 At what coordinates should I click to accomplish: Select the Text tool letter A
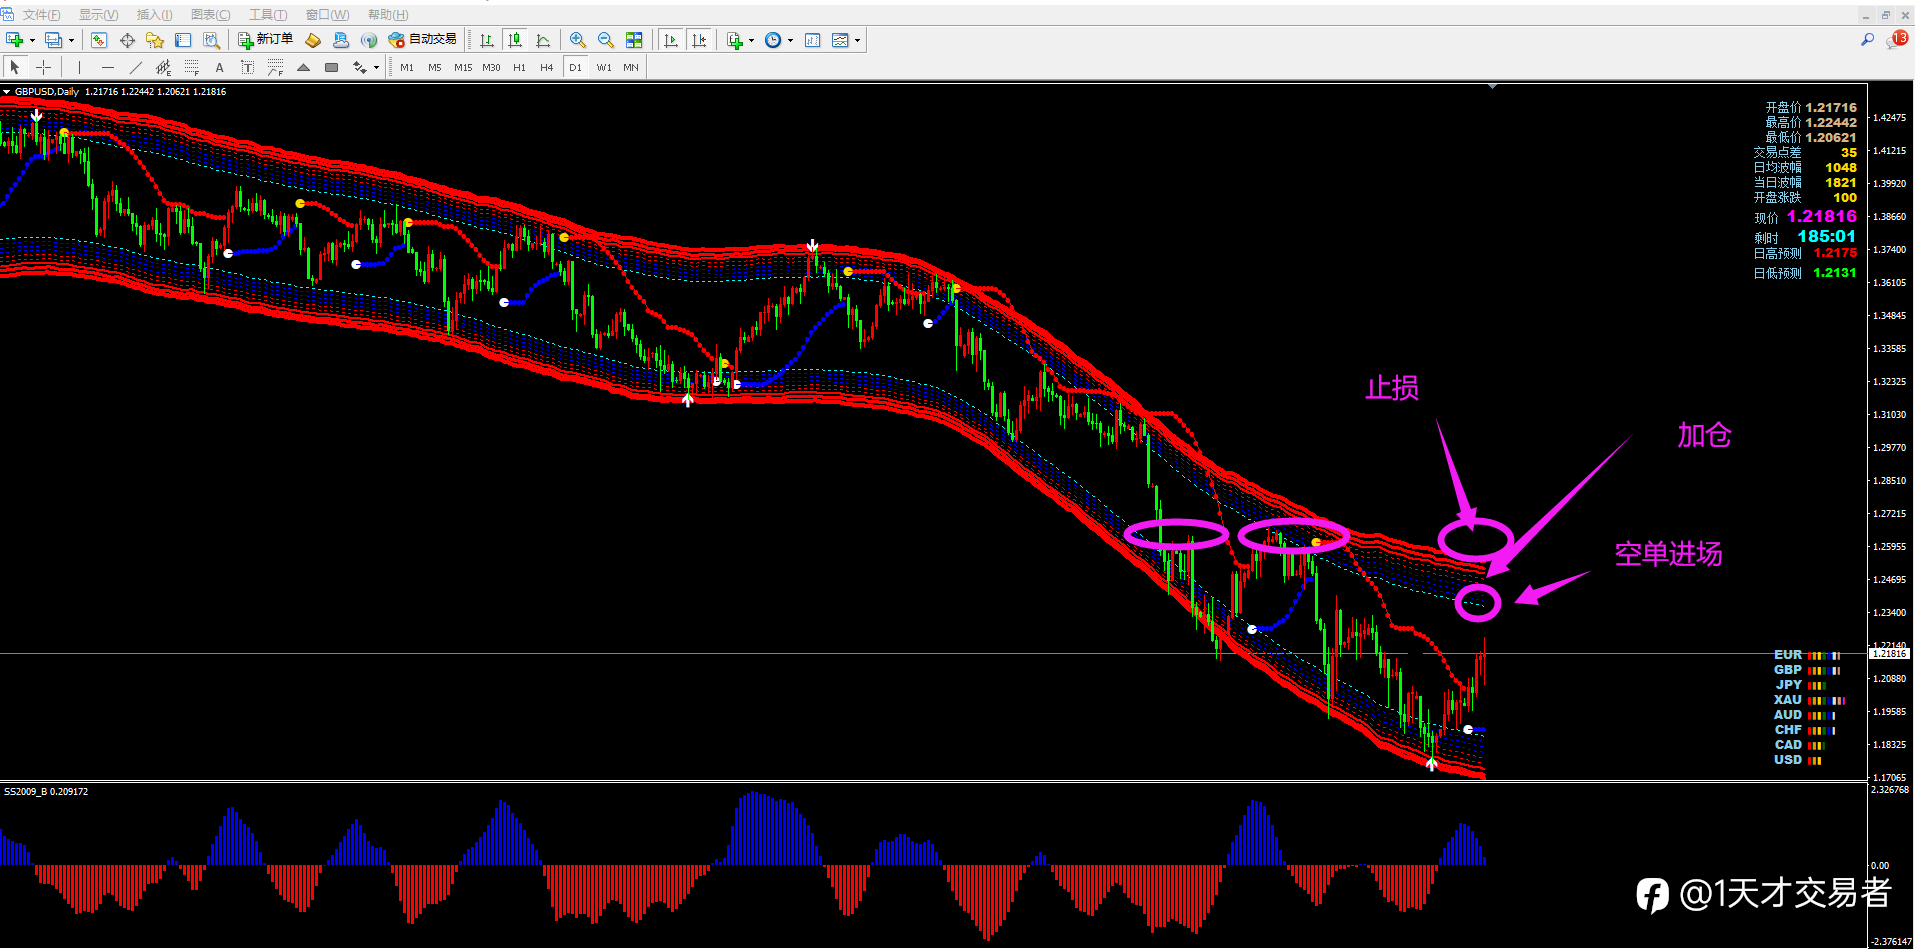coord(220,67)
